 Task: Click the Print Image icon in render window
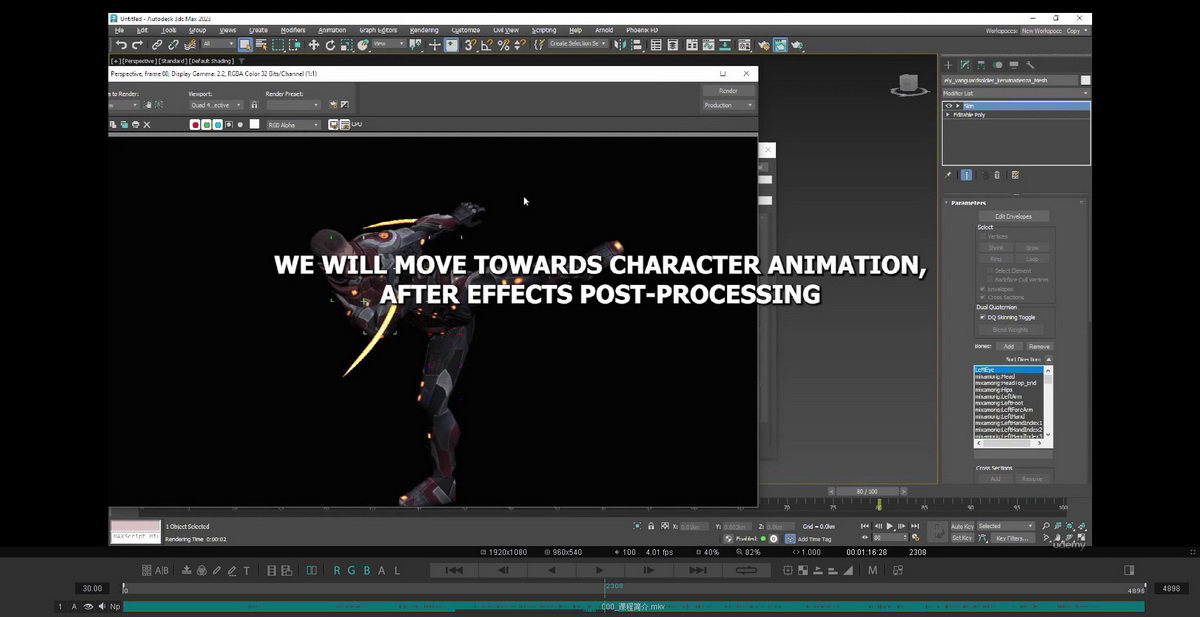[x=135, y=125]
